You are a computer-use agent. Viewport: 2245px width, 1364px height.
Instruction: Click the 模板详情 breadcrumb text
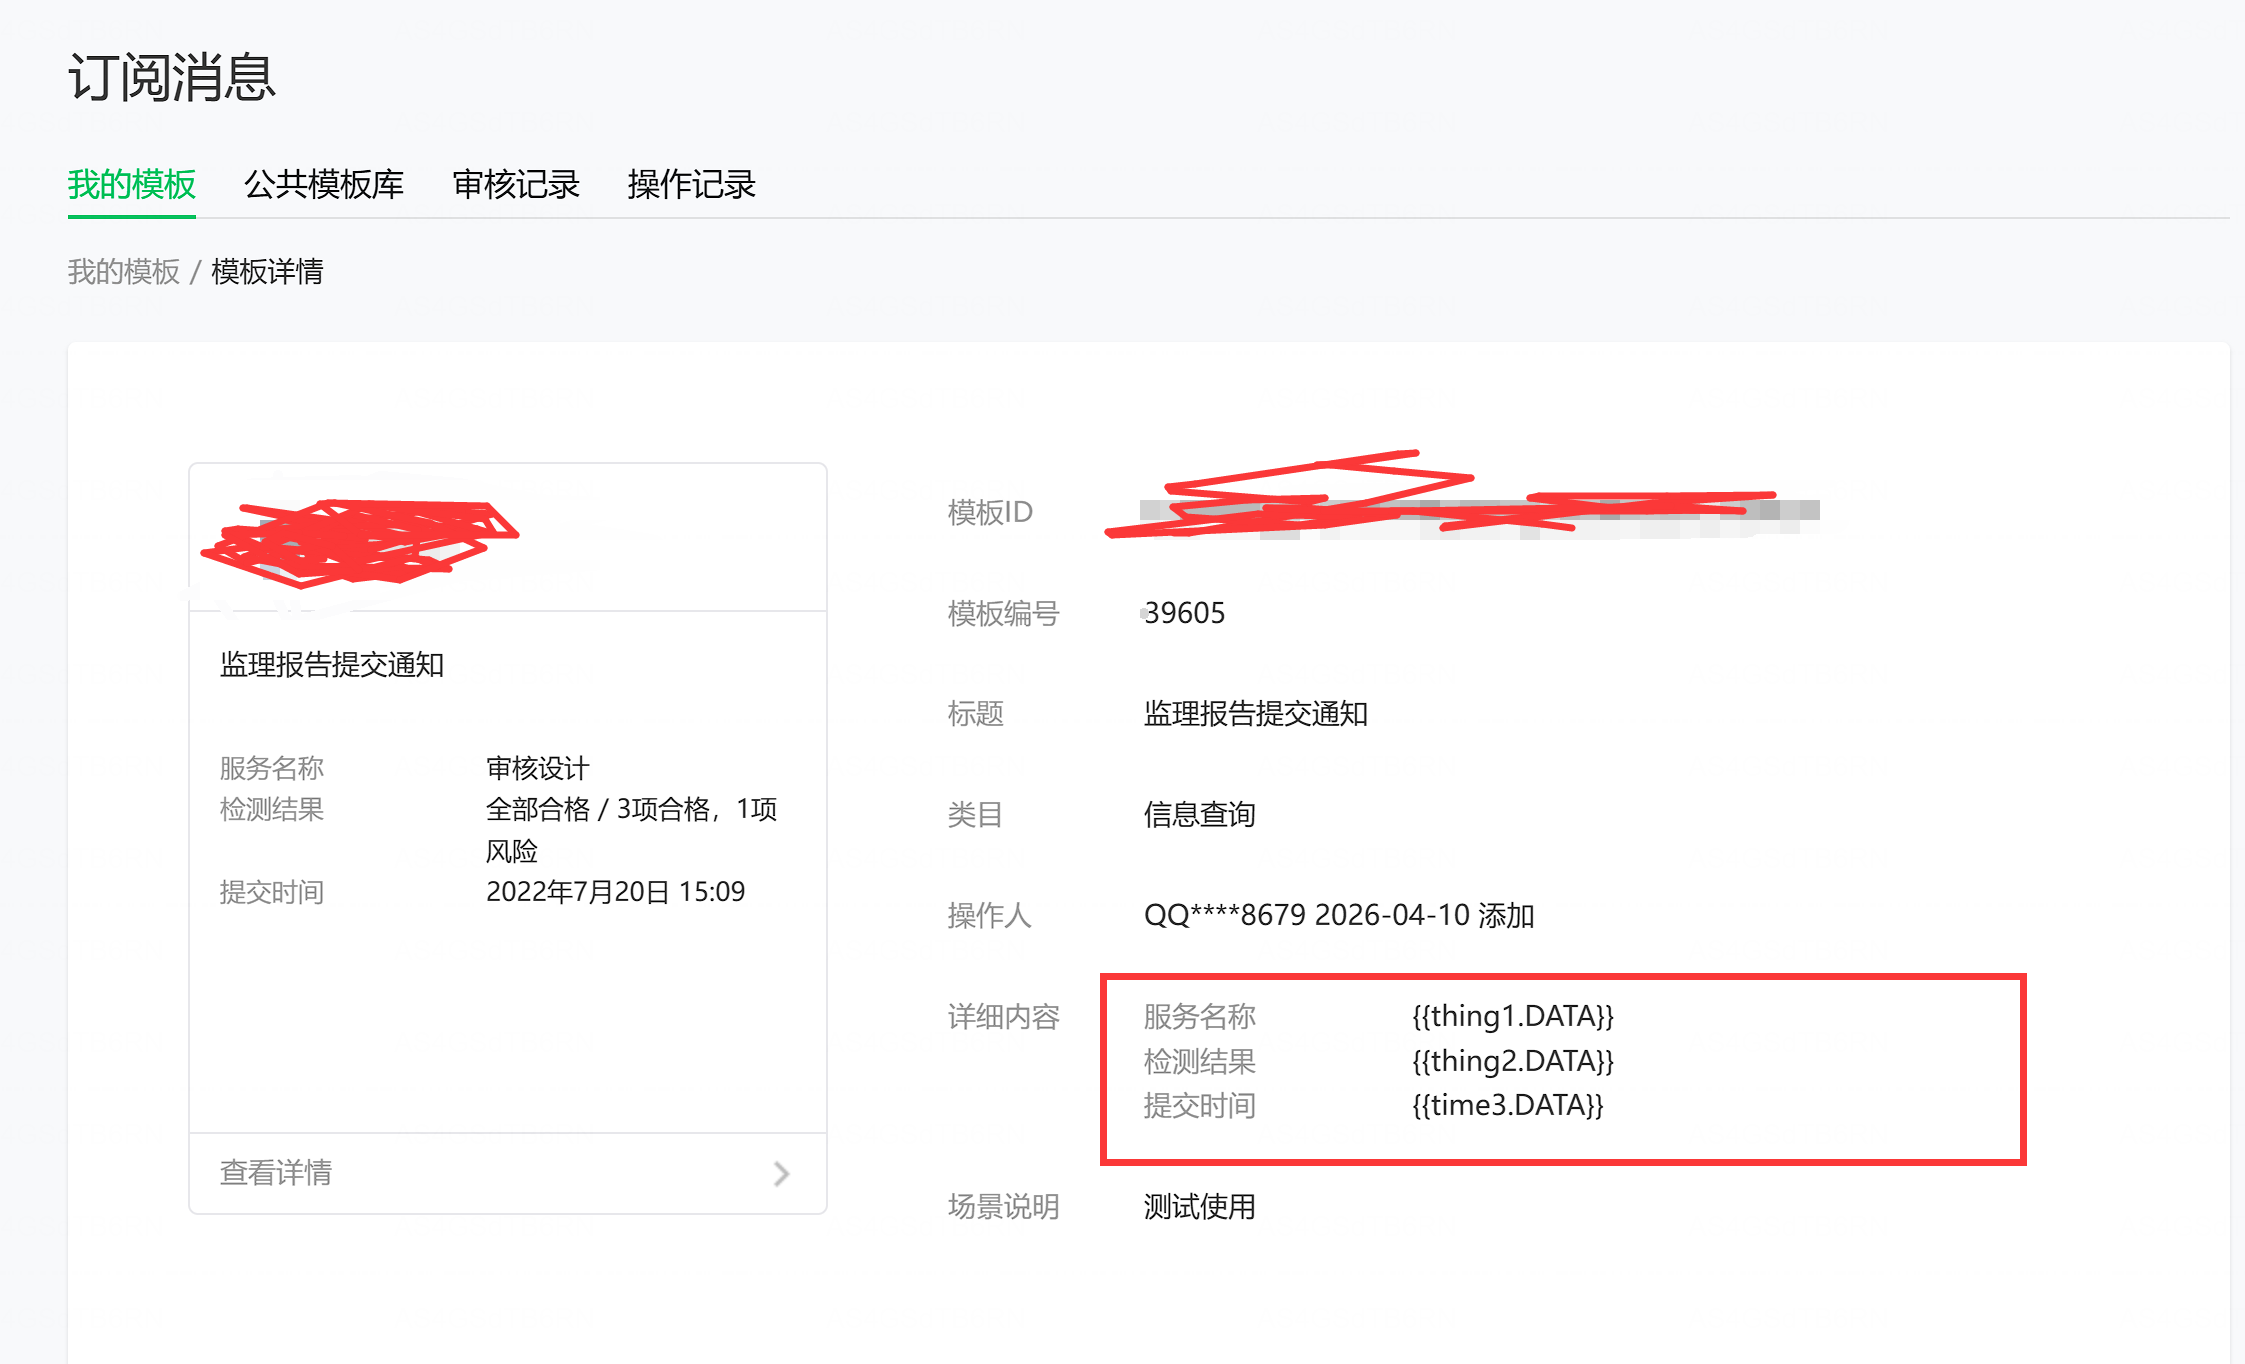(267, 271)
